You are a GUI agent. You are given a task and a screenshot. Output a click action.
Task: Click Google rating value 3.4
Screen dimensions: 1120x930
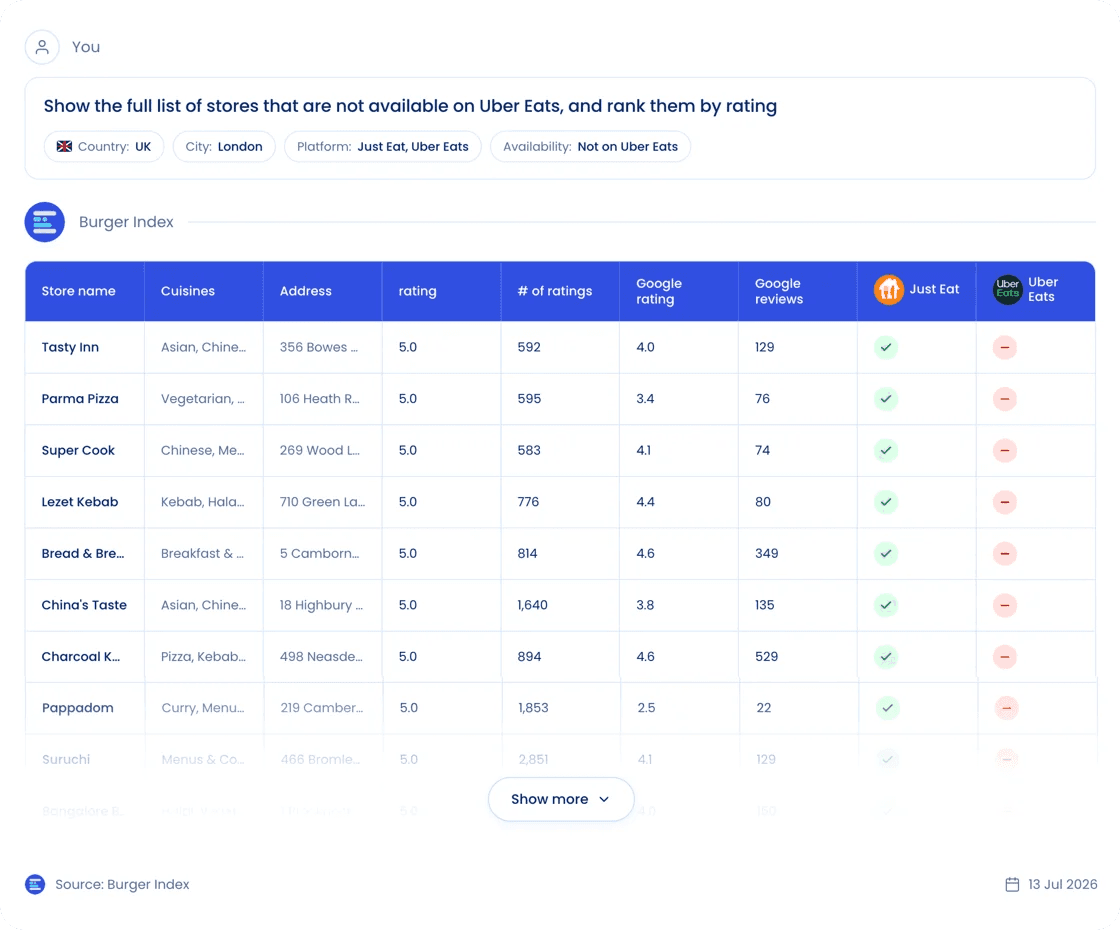click(645, 399)
